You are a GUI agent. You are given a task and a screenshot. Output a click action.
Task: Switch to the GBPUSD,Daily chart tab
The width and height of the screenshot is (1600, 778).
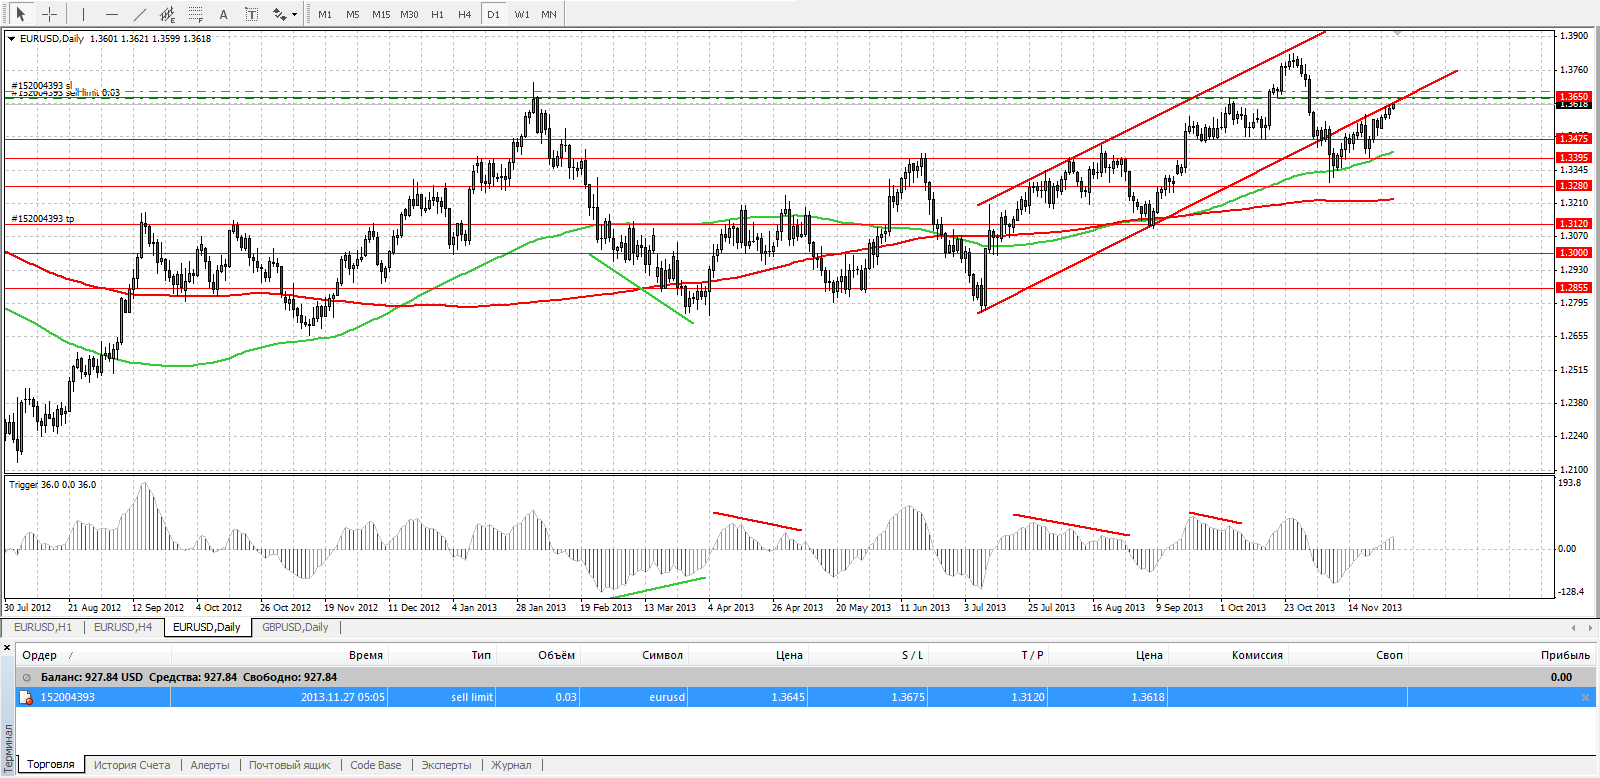coord(295,627)
